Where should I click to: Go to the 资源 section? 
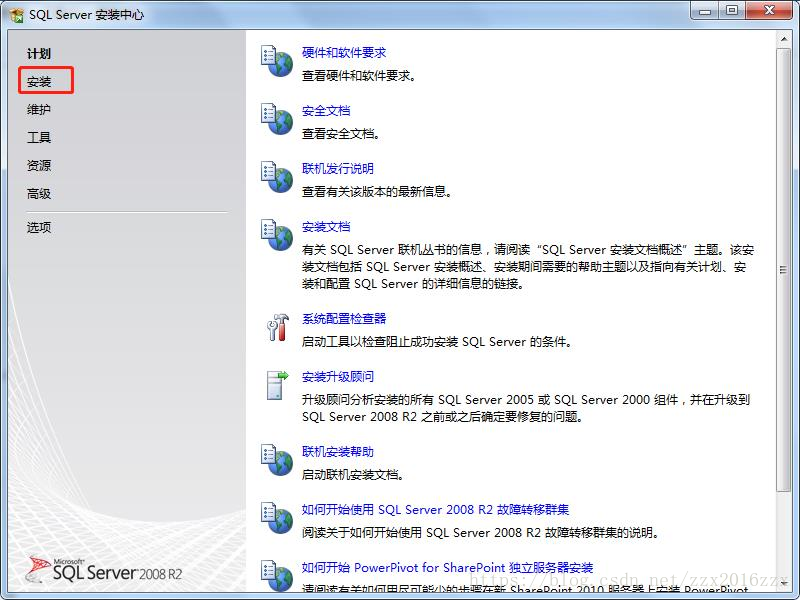39,165
